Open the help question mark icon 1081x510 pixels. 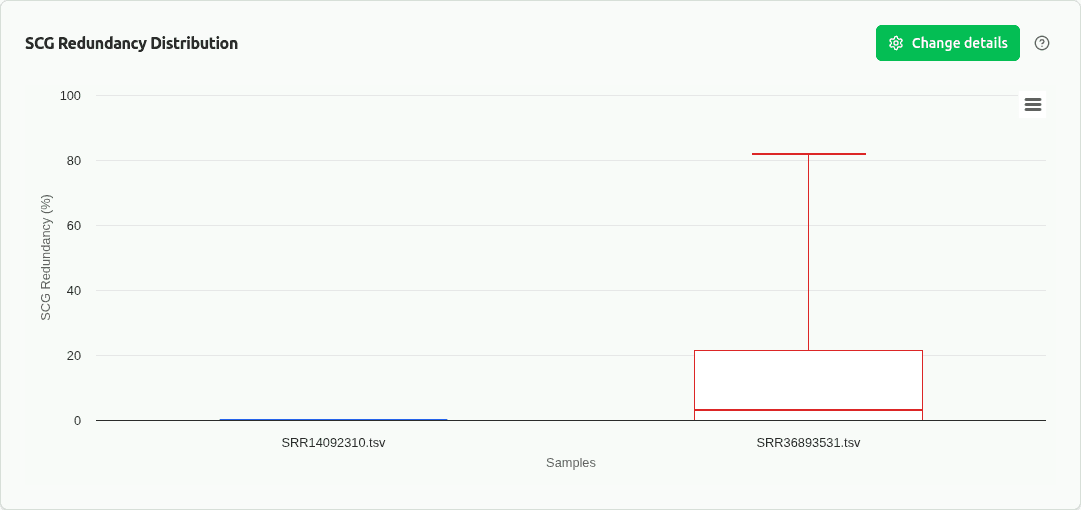pos(1042,43)
